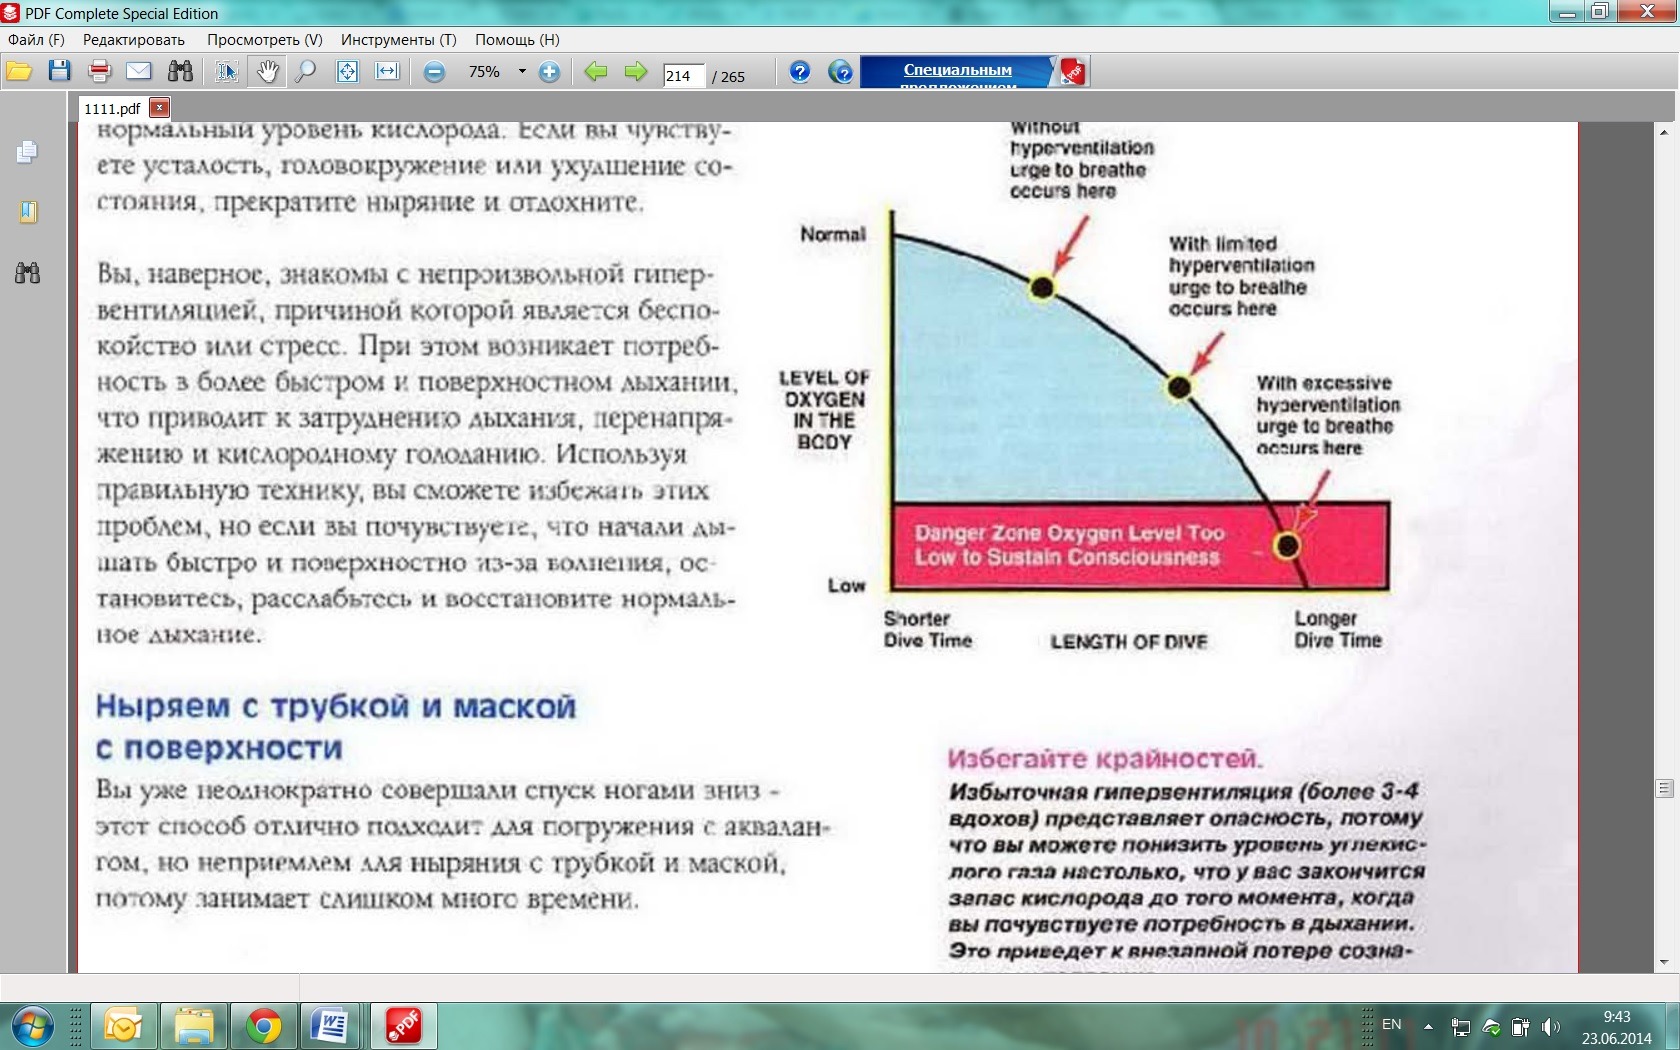Click the vertical scrollbar down arrow
1680x1050 pixels.
[x=1664, y=962]
